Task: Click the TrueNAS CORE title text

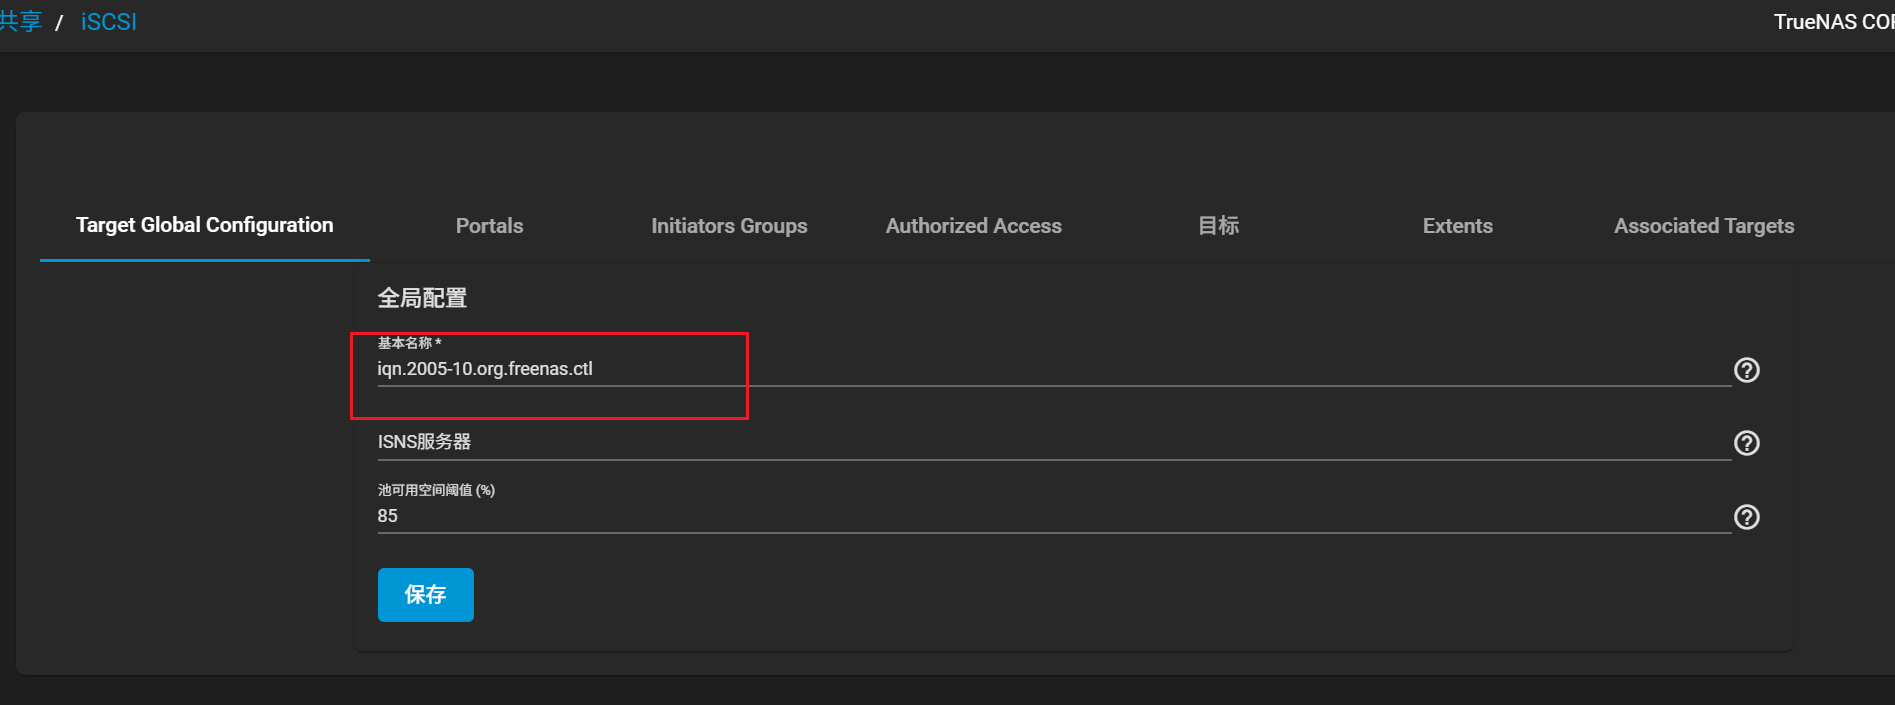Action: (x=1832, y=22)
